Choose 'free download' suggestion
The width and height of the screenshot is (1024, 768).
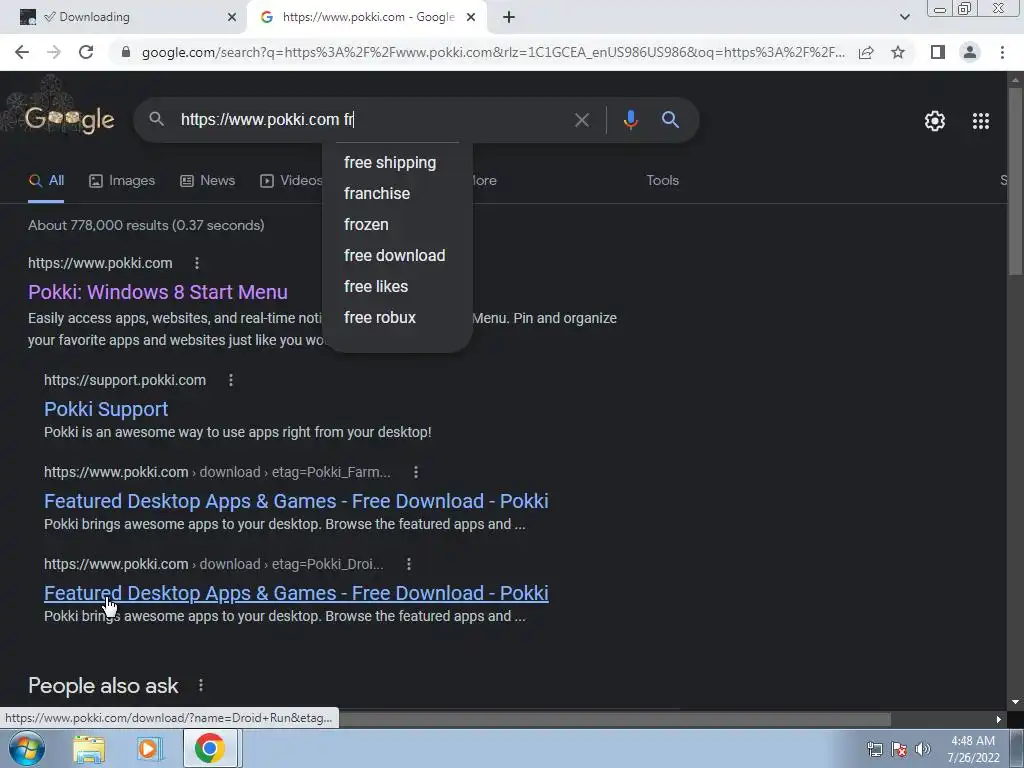tap(394, 255)
